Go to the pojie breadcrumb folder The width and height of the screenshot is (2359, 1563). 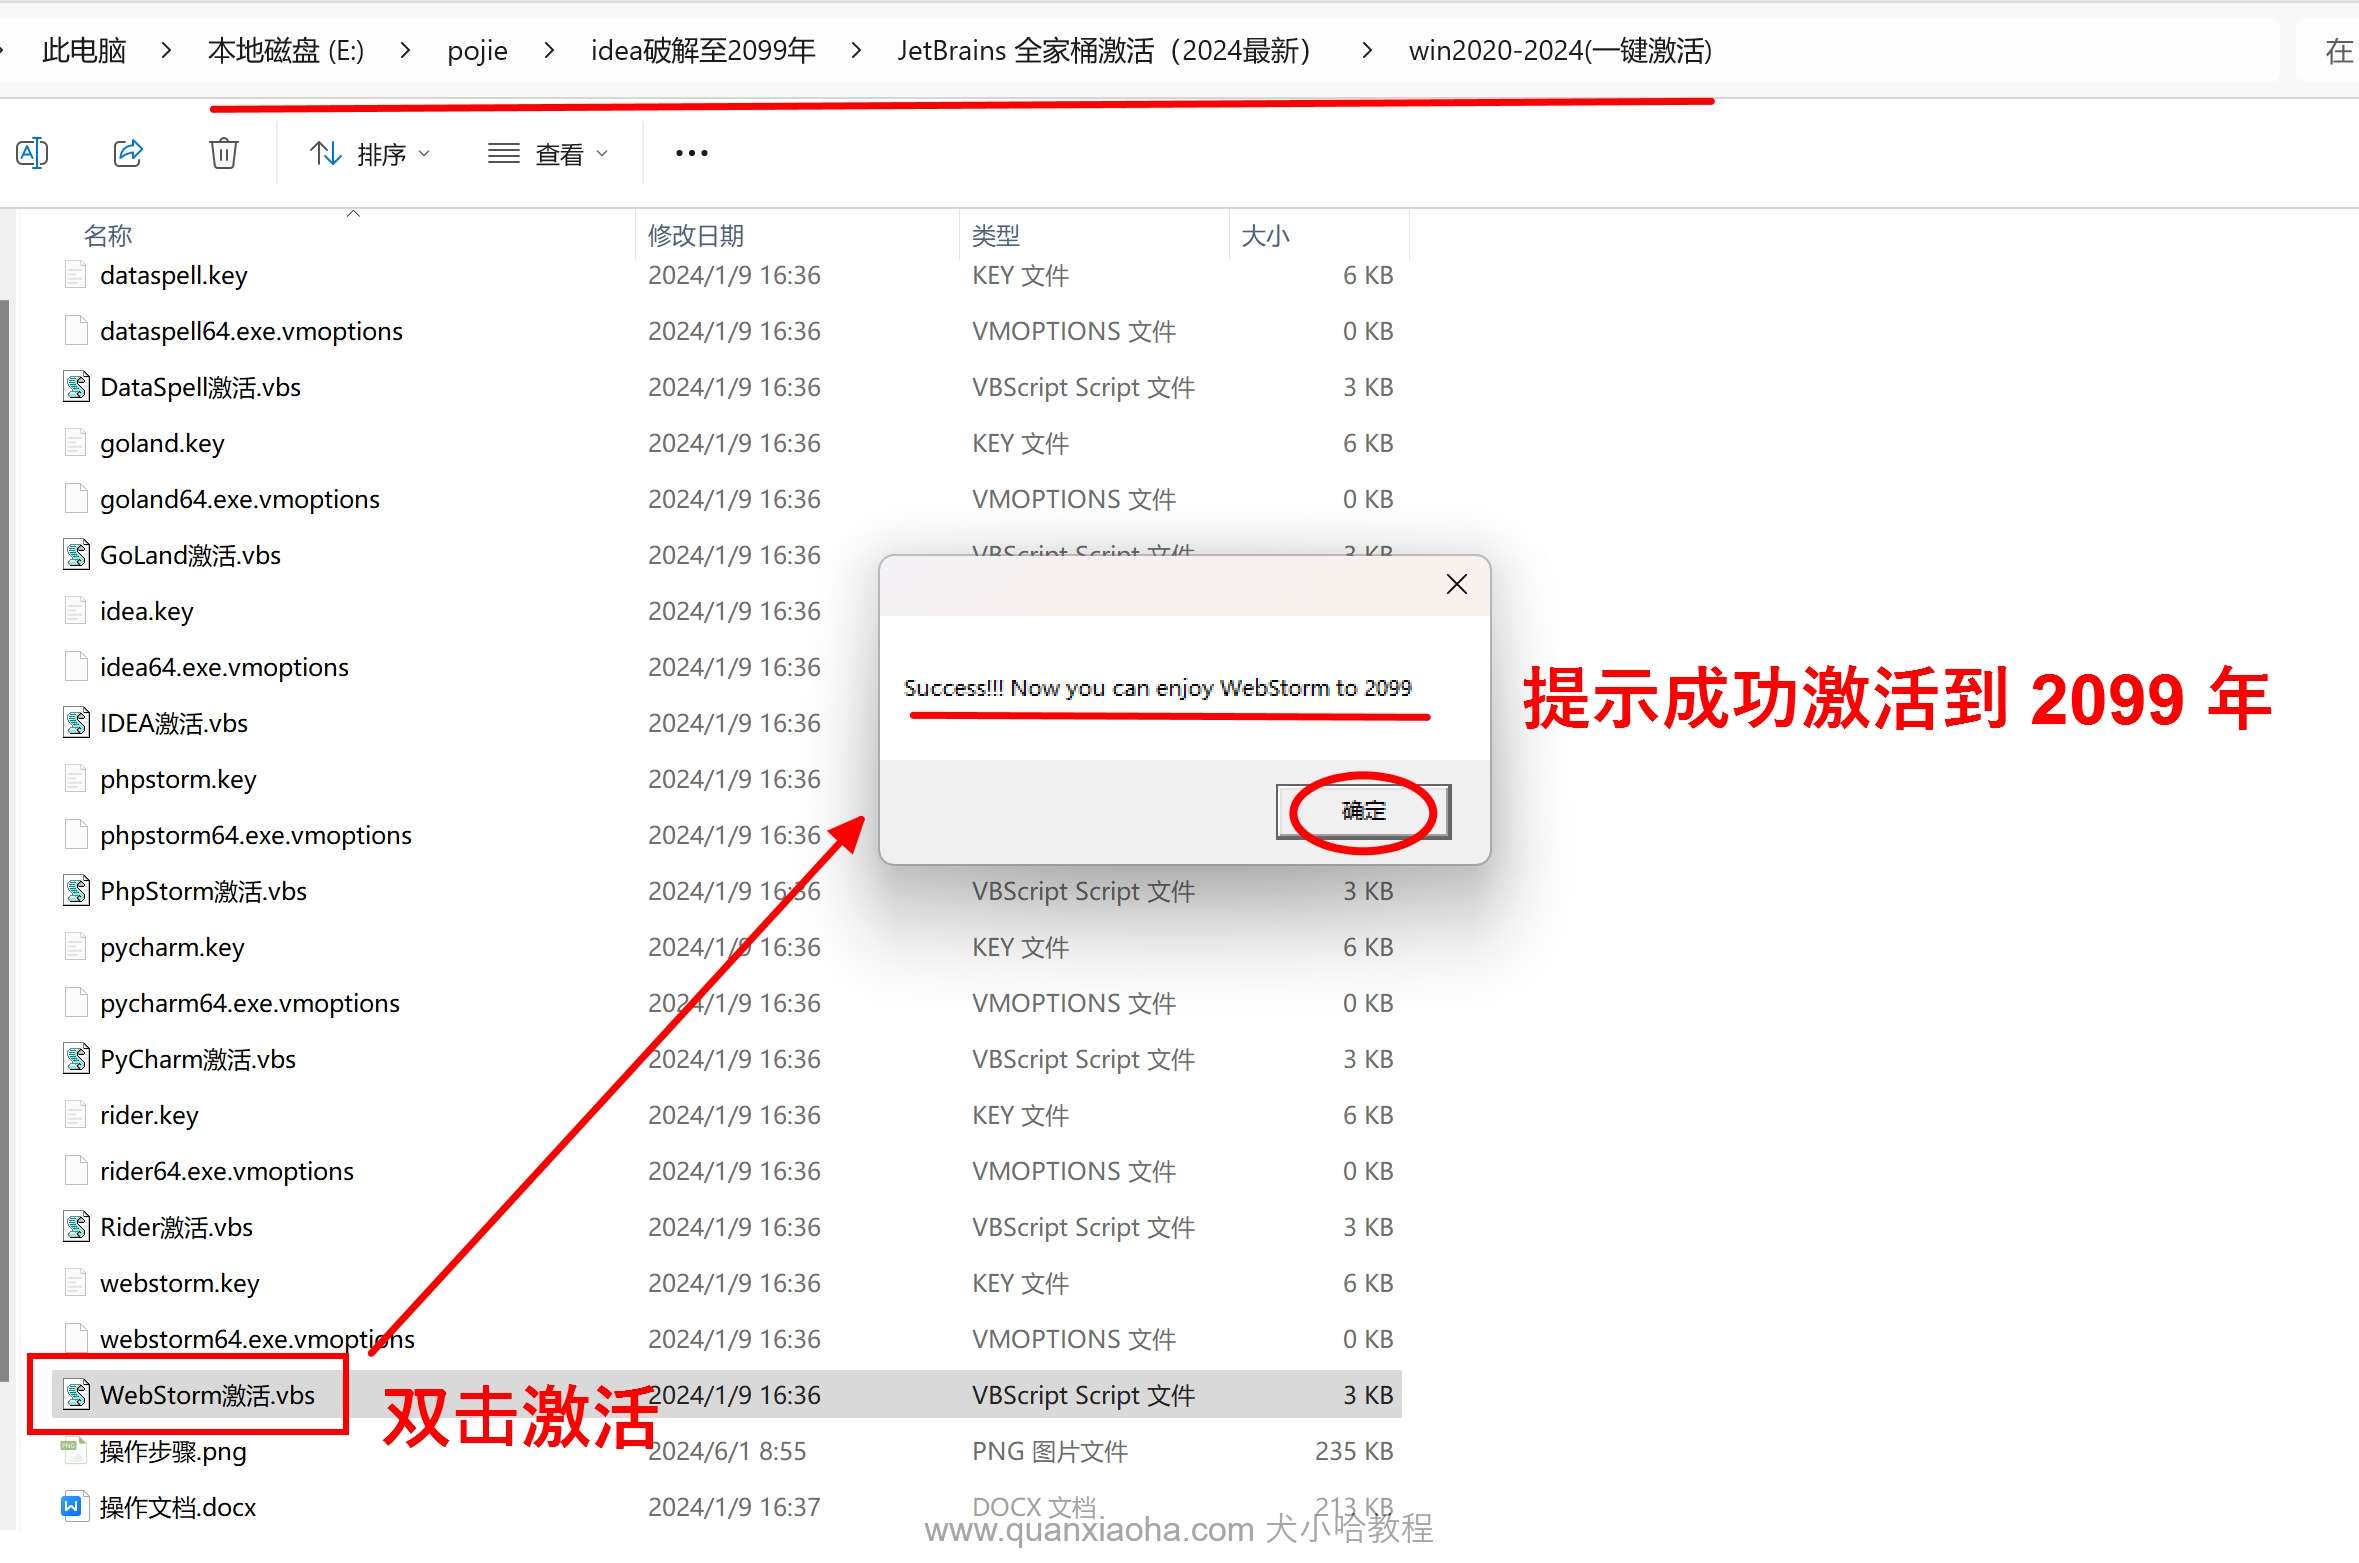[x=477, y=50]
